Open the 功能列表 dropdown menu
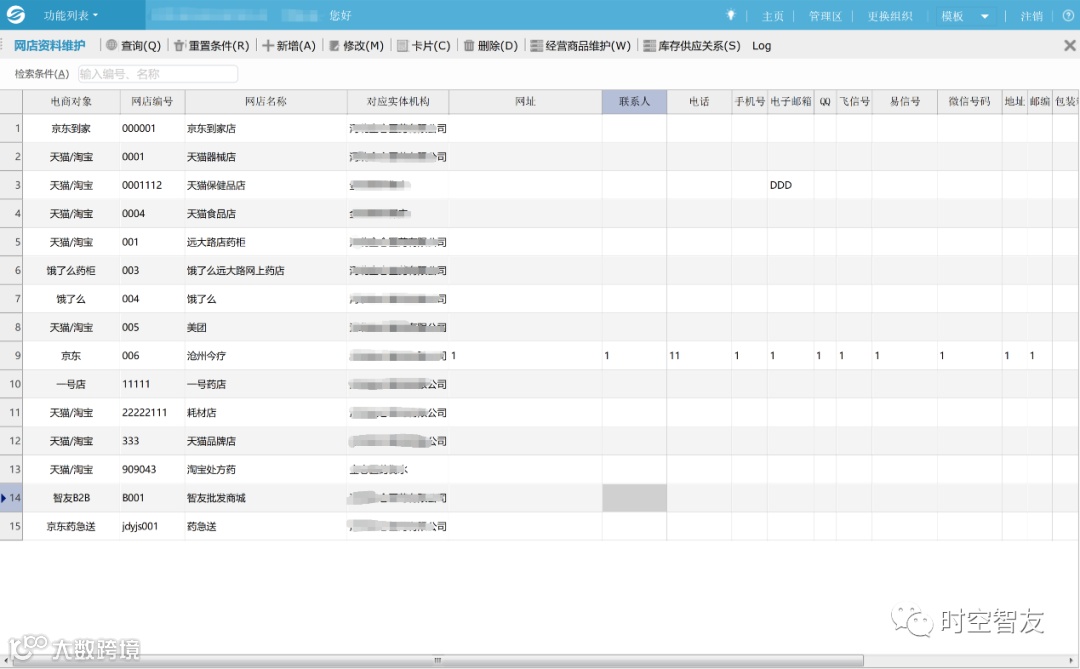The width and height of the screenshot is (1080, 669). [x=71, y=15]
